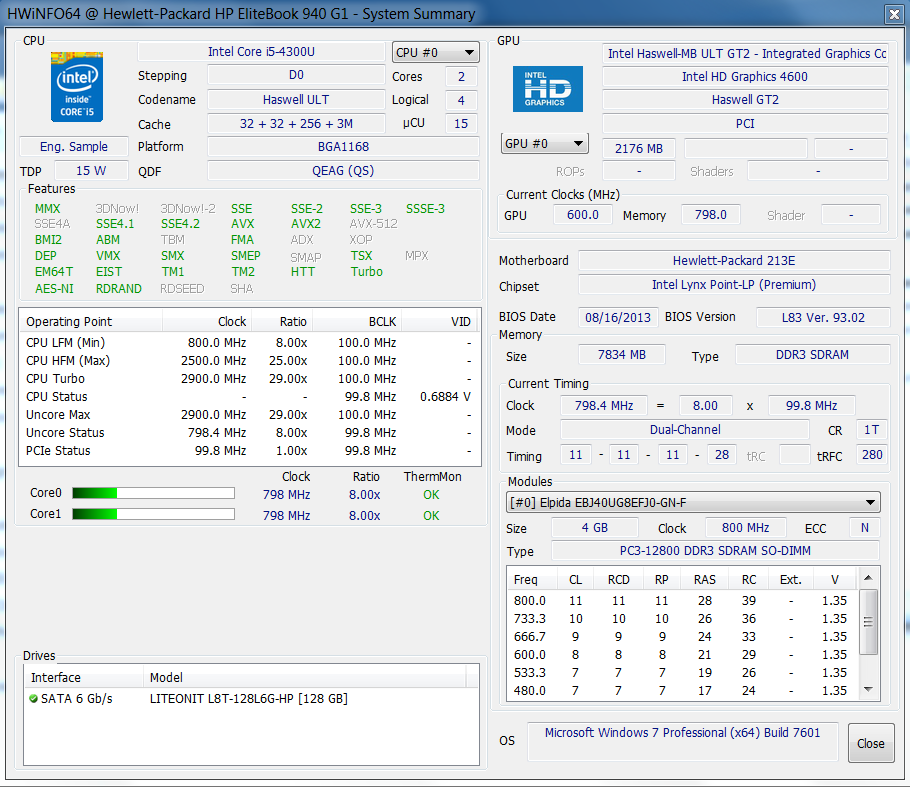Click the Freq column header in timings table
Image resolution: width=910 pixels, height=787 pixels.
tap(531, 579)
